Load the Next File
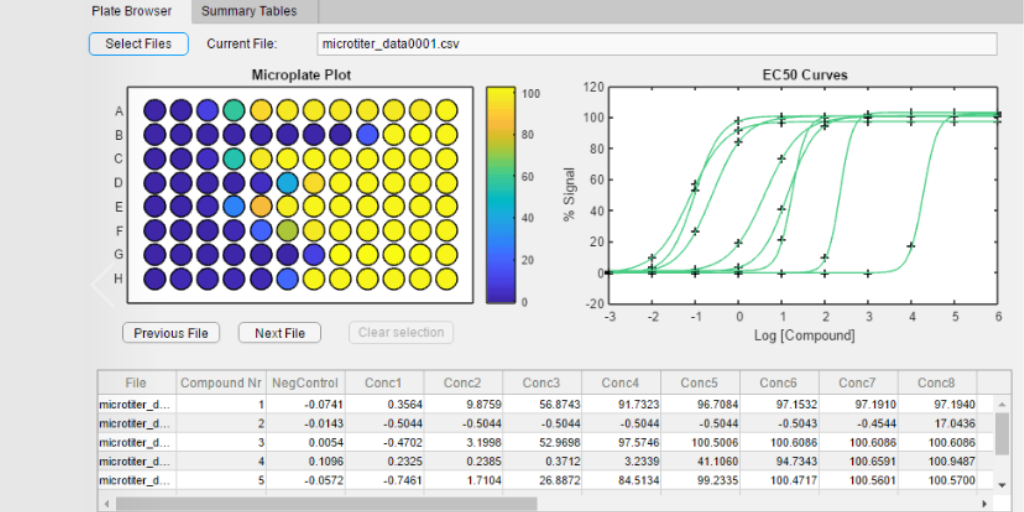1024x512 pixels. [279, 333]
